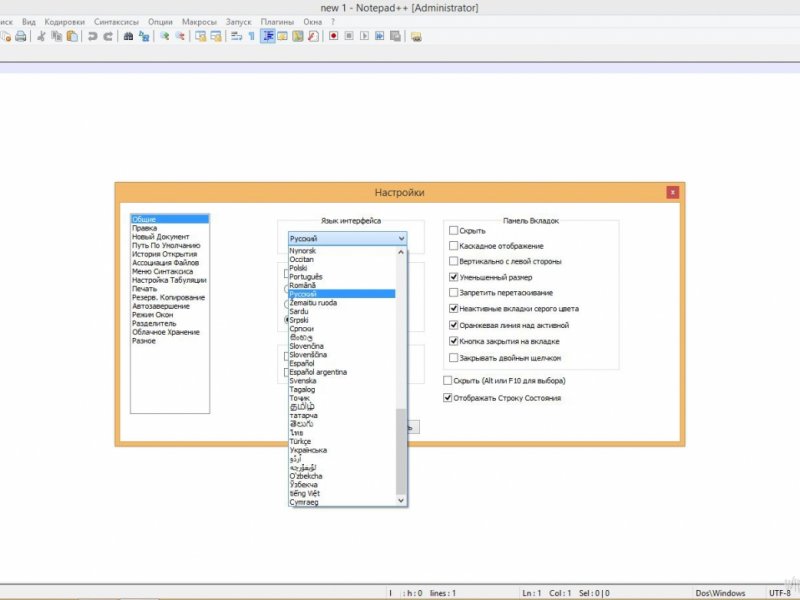Start macro recording with the red dot icon
This screenshot has height=600, width=800.
pos(334,36)
